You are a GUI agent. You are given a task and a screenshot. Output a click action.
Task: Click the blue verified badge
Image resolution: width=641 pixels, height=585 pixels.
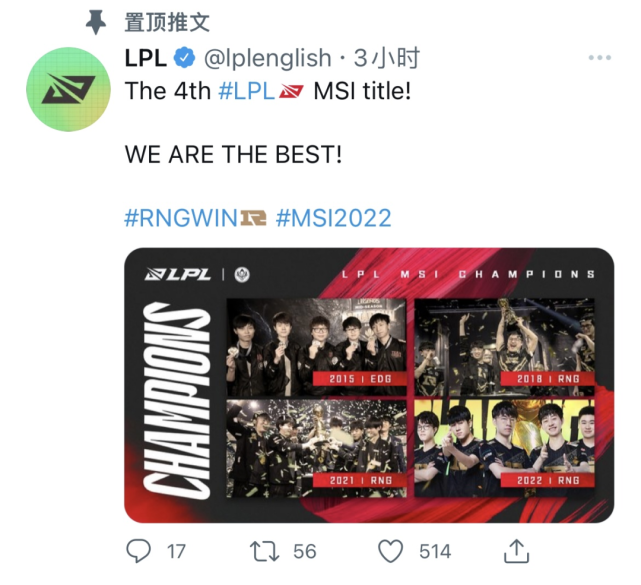tap(185, 58)
